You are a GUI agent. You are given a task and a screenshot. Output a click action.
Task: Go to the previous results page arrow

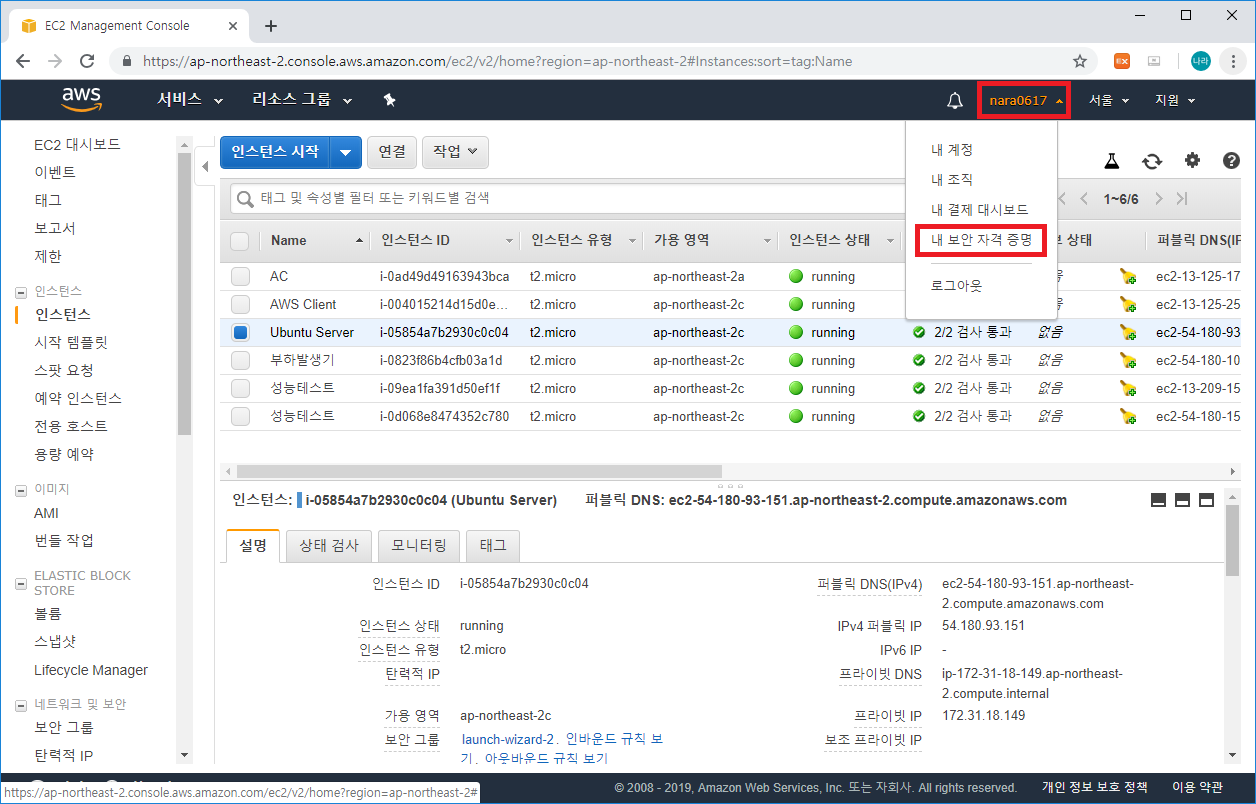[x=1084, y=199]
